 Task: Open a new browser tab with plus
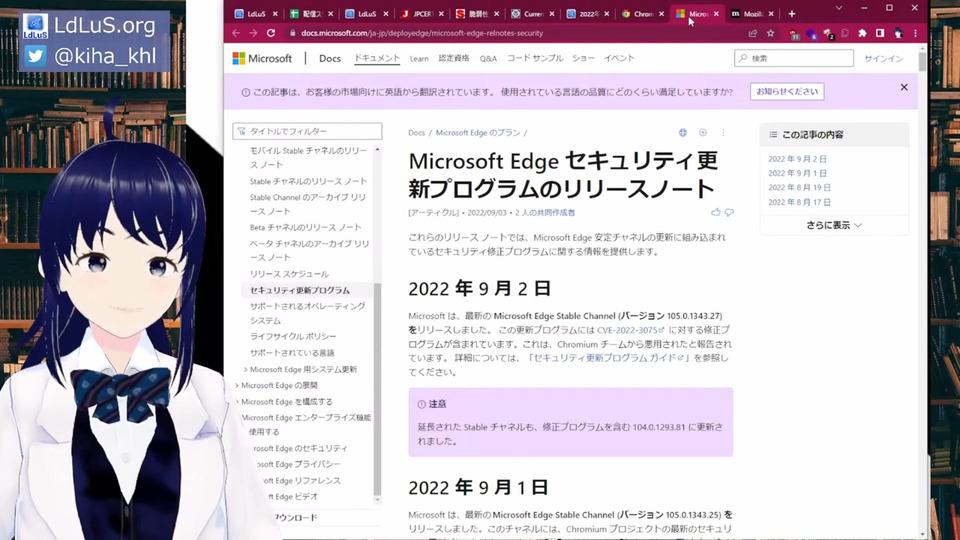[x=792, y=13]
